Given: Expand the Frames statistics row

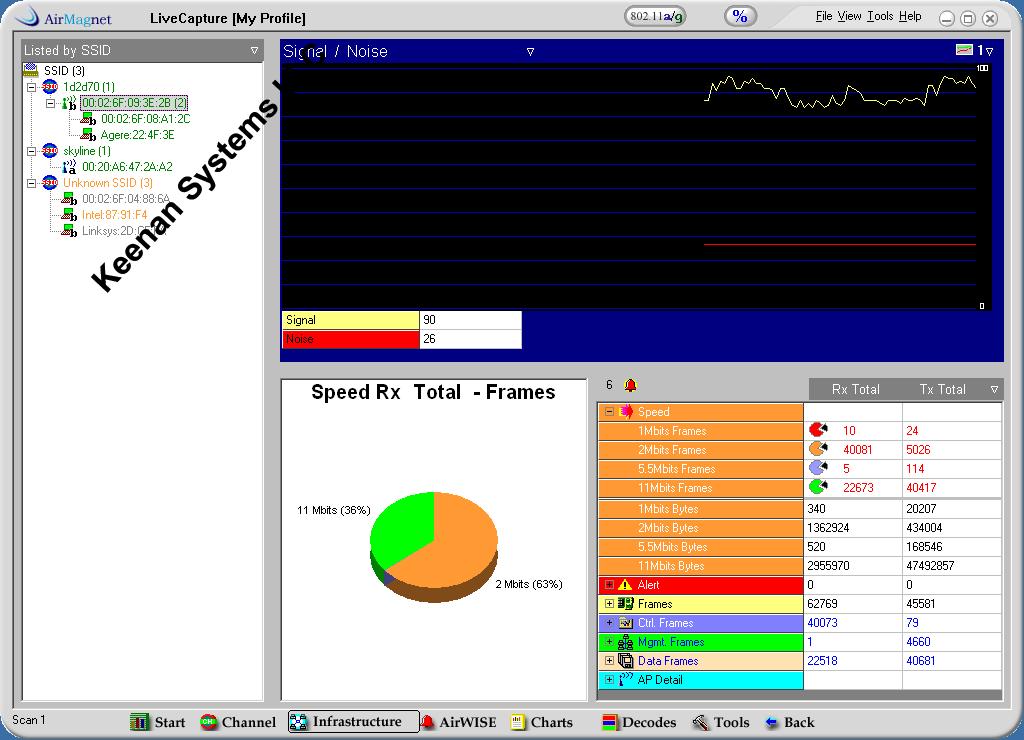Looking at the screenshot, I should point(609,603).
